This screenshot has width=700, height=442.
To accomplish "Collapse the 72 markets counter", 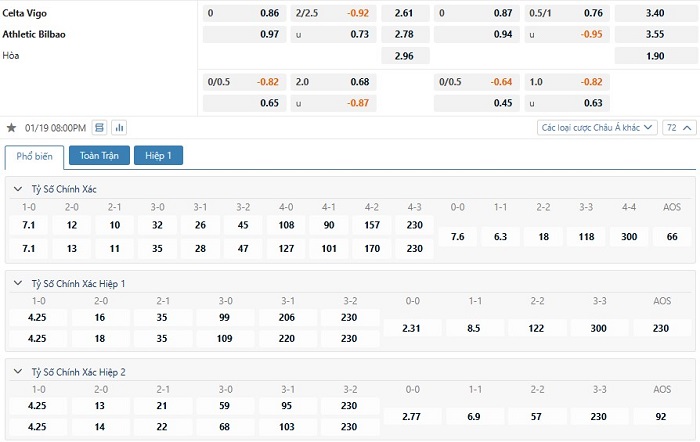I will [679, 128].
